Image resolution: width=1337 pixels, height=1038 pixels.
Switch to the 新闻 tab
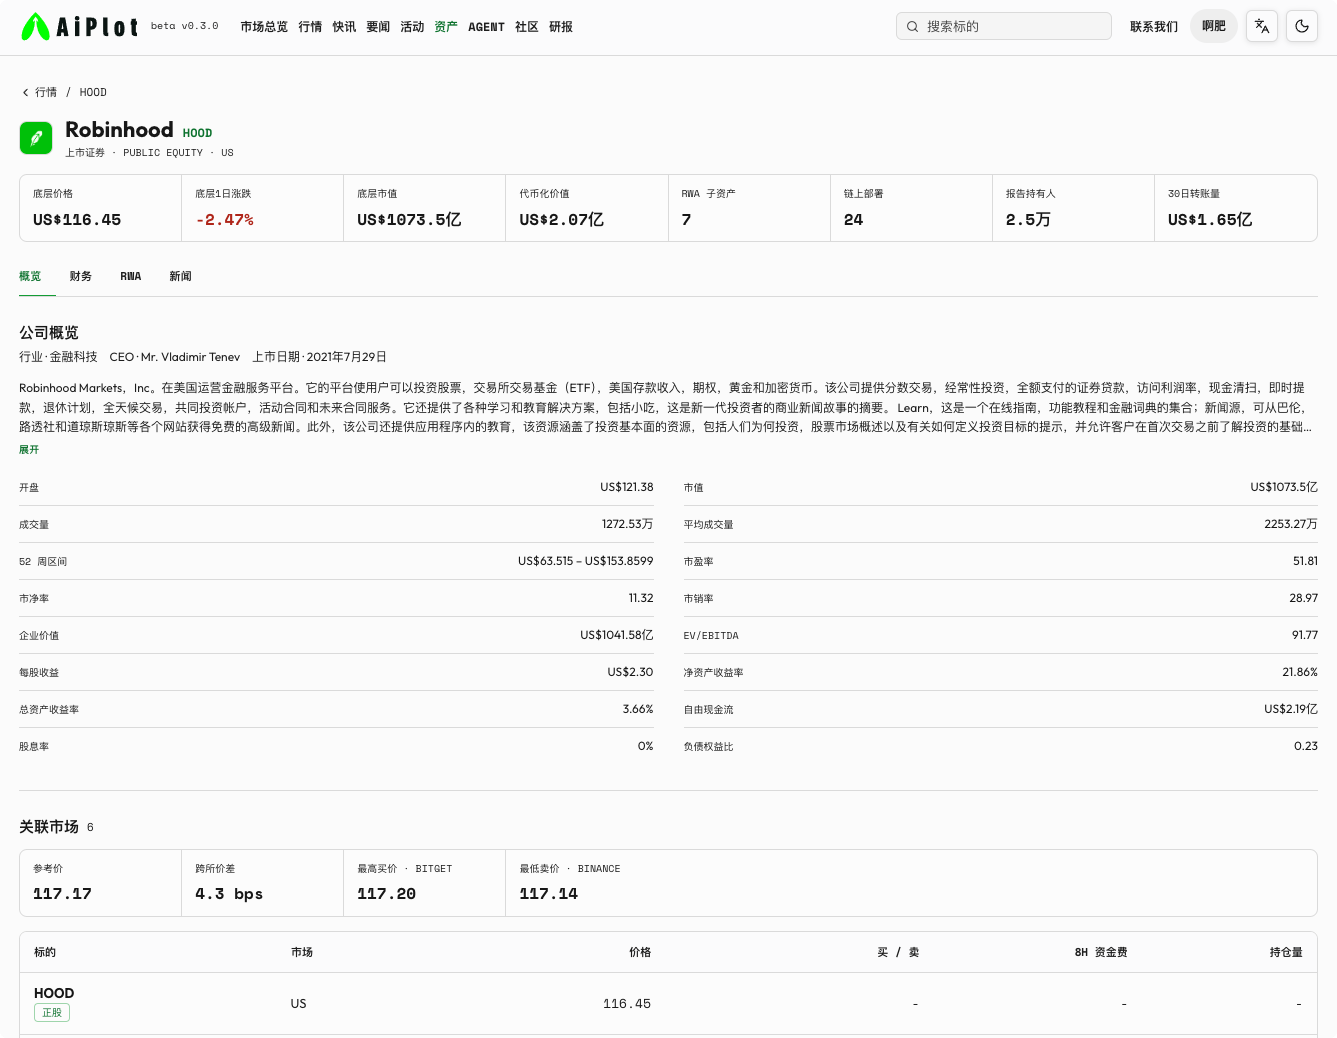(x=180, y=276)
